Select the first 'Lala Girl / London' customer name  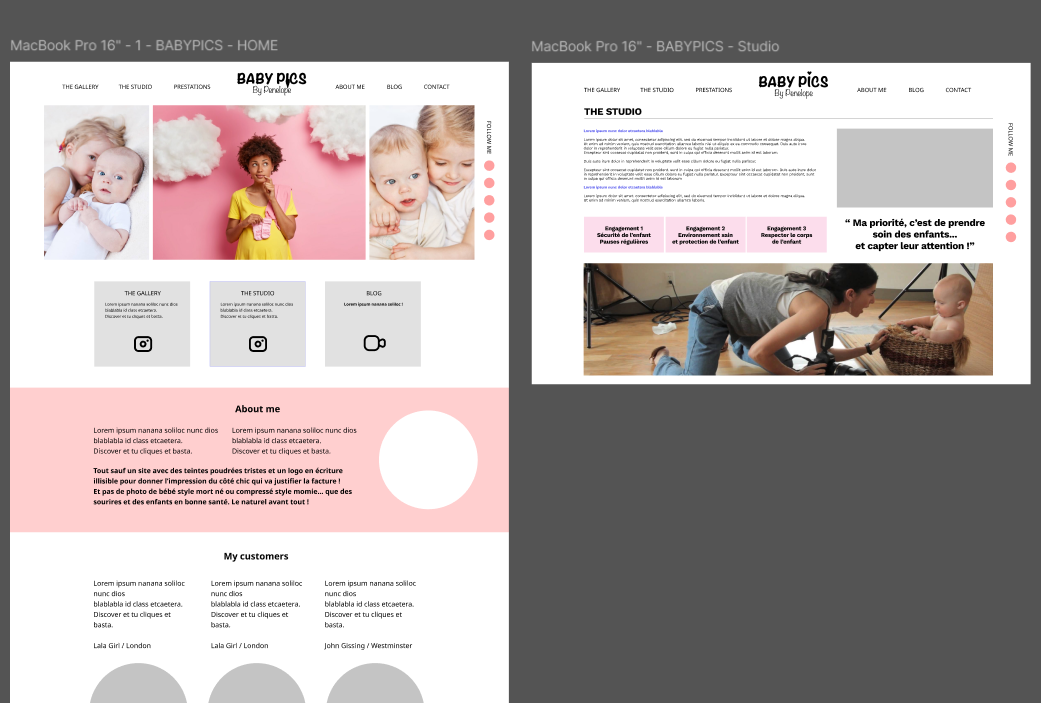point(122,645)
